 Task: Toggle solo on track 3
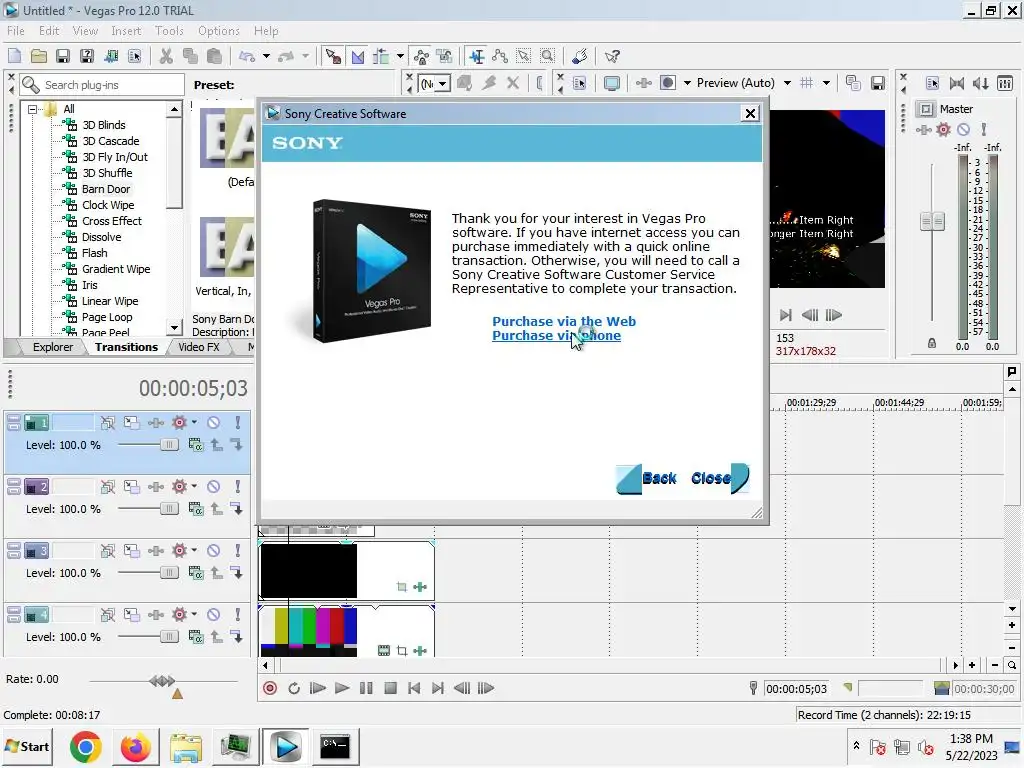(238, 551)
